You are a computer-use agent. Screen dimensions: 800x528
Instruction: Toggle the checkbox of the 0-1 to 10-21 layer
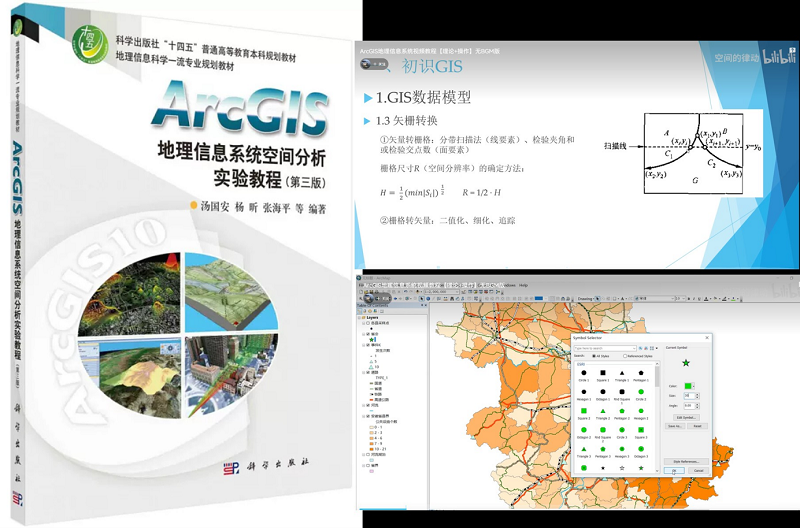click(368, 416)
